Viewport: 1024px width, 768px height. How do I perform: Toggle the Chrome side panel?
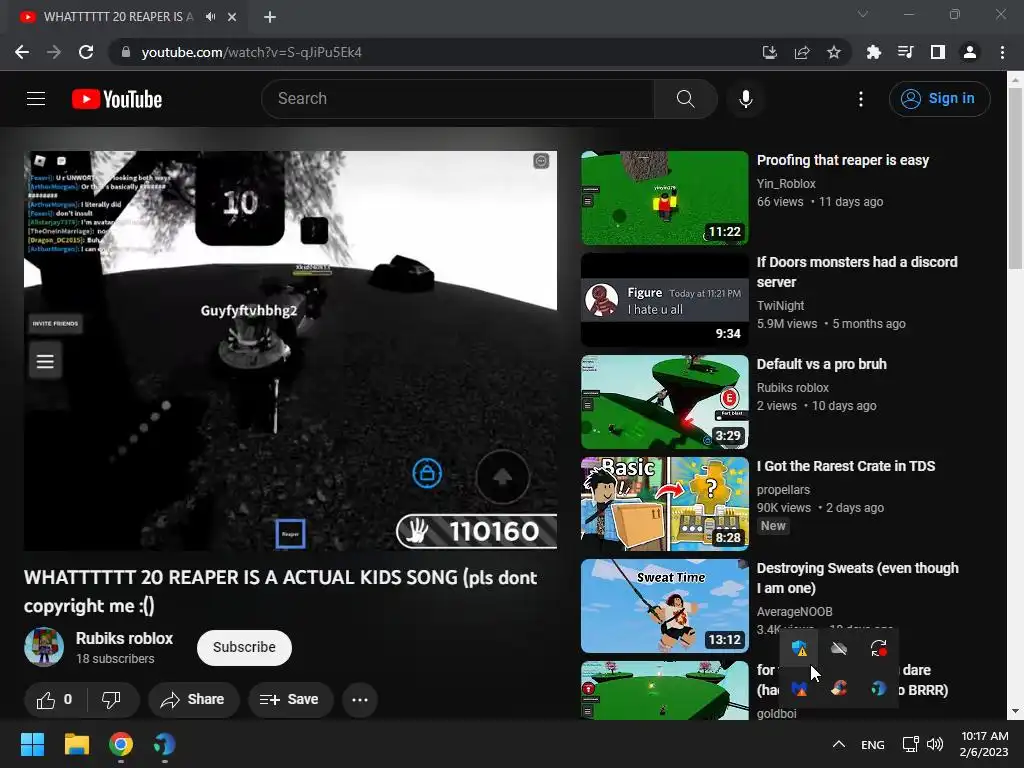937,52
